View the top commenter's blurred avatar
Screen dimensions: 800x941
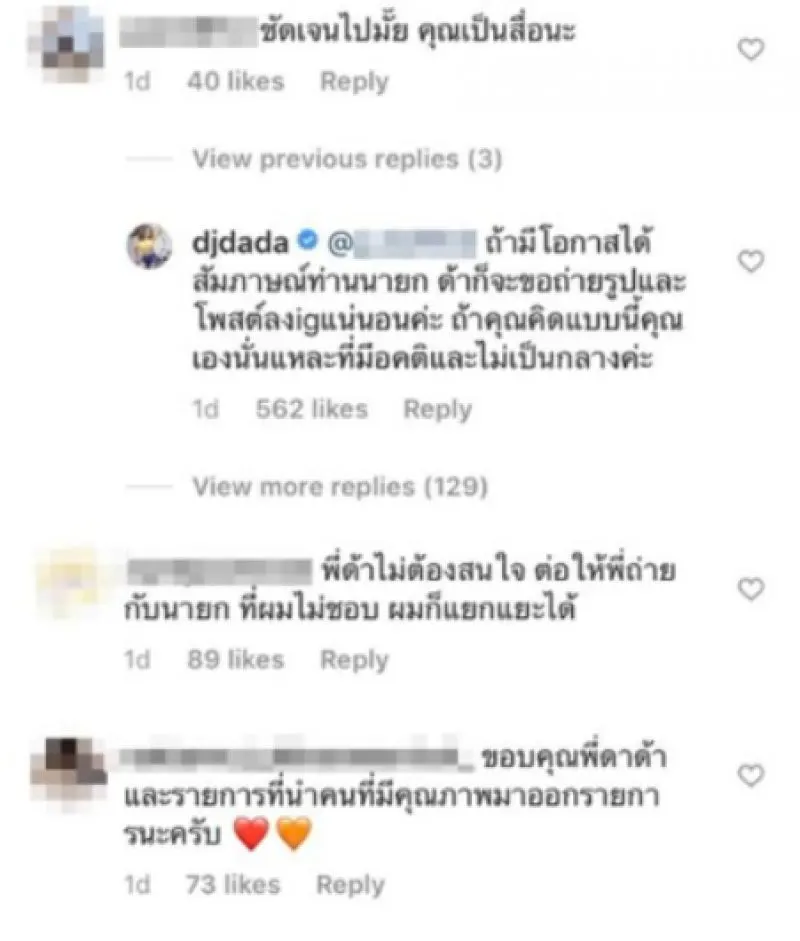(67, 43)
